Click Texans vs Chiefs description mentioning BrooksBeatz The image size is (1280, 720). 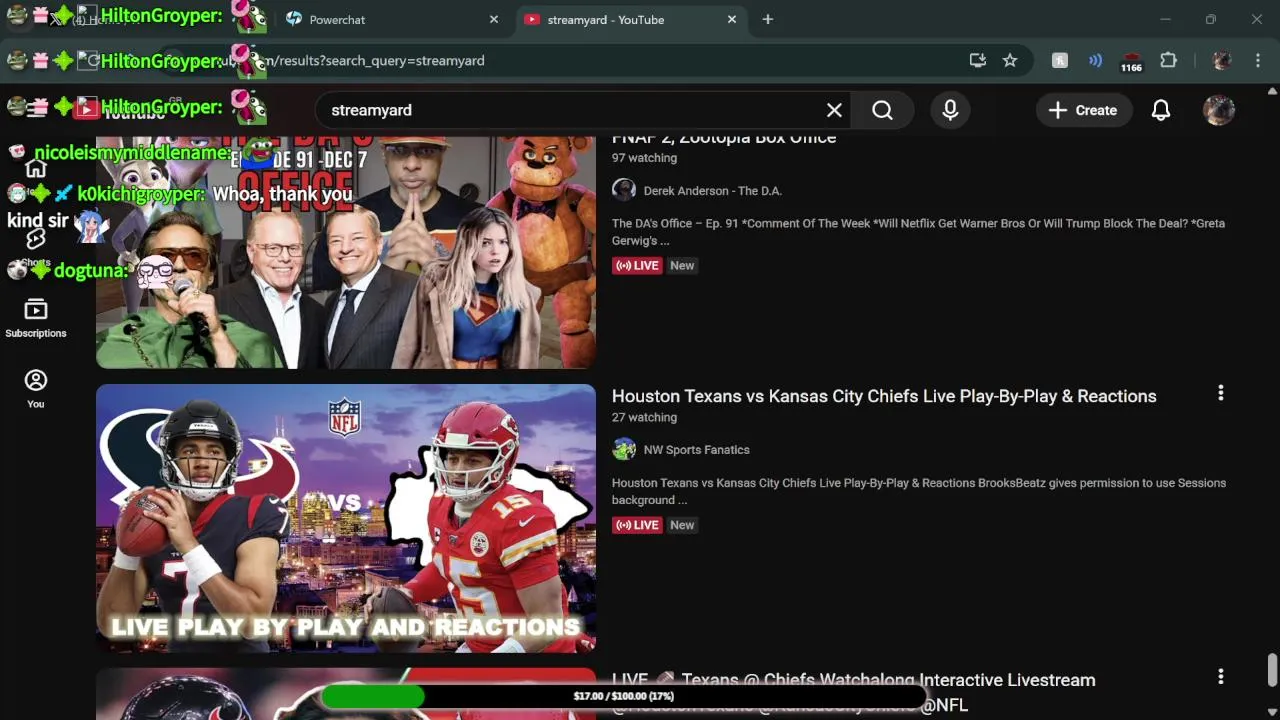pyautogui.click(x=918, y=491)
